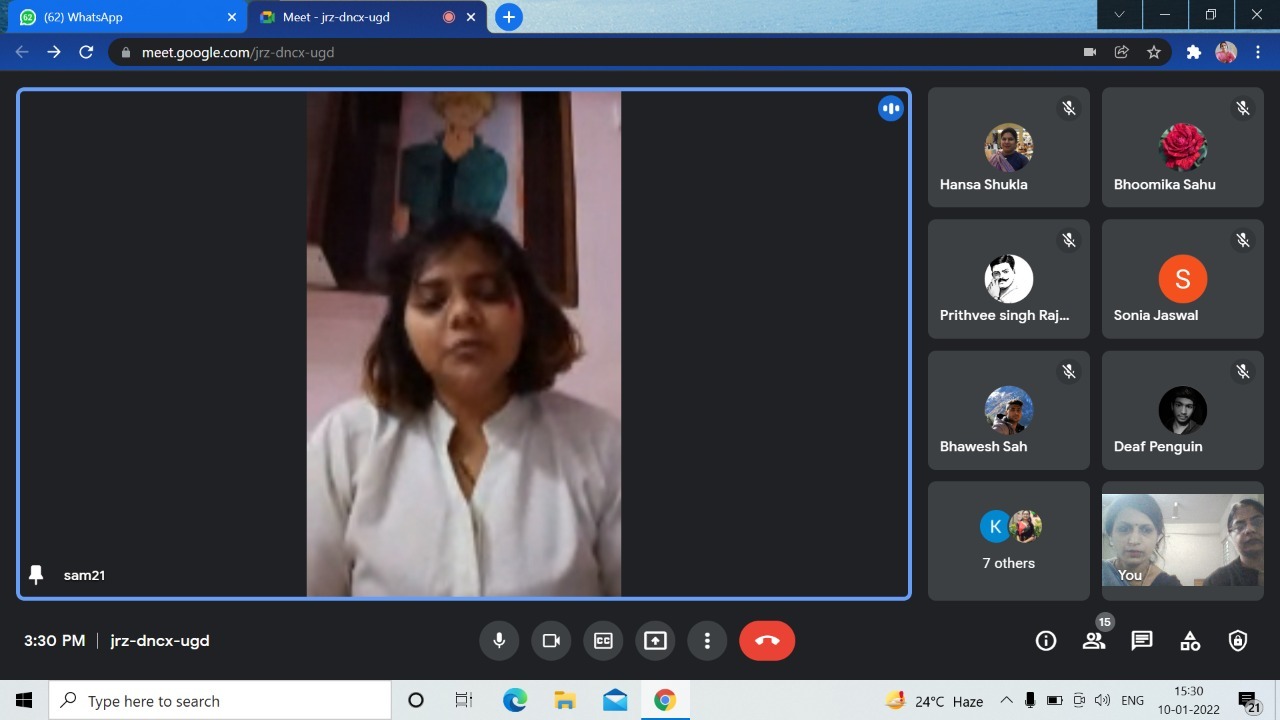
Task: Reload the Meet page
Action: [86, 52]
